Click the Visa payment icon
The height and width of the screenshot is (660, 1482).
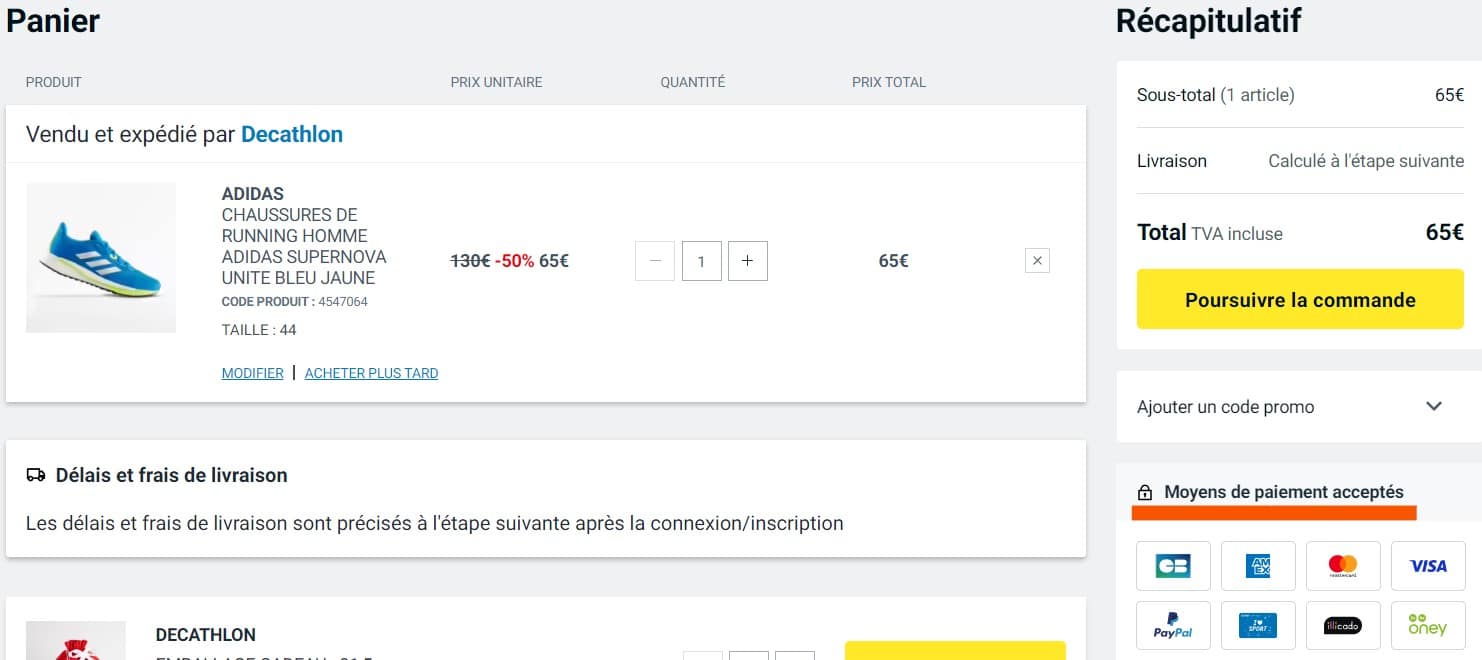[1428, 566]
